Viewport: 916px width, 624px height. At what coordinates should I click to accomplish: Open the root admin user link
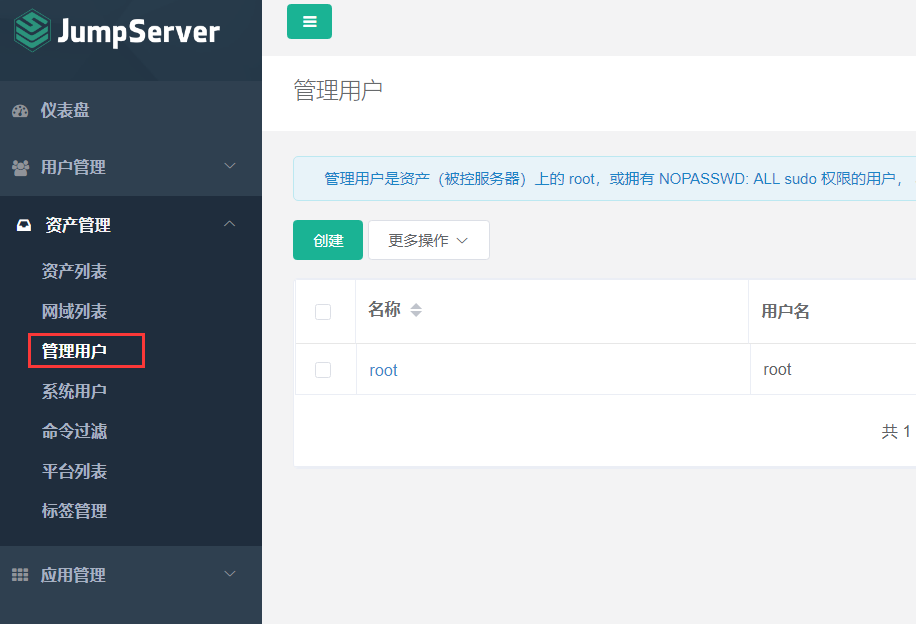(383, 370)
